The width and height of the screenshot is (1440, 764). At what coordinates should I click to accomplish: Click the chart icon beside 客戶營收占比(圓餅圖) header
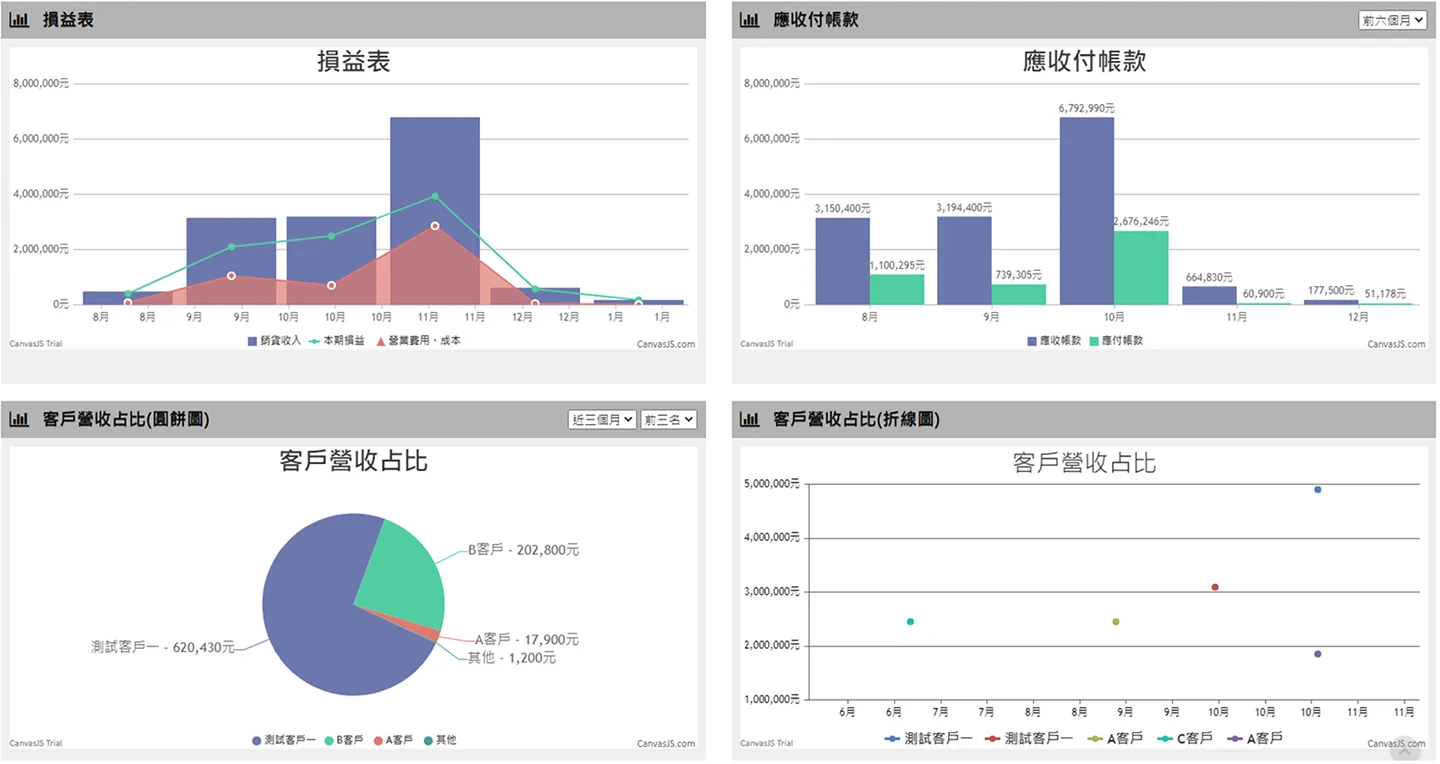pyautogui.click(x=19, y=420)
